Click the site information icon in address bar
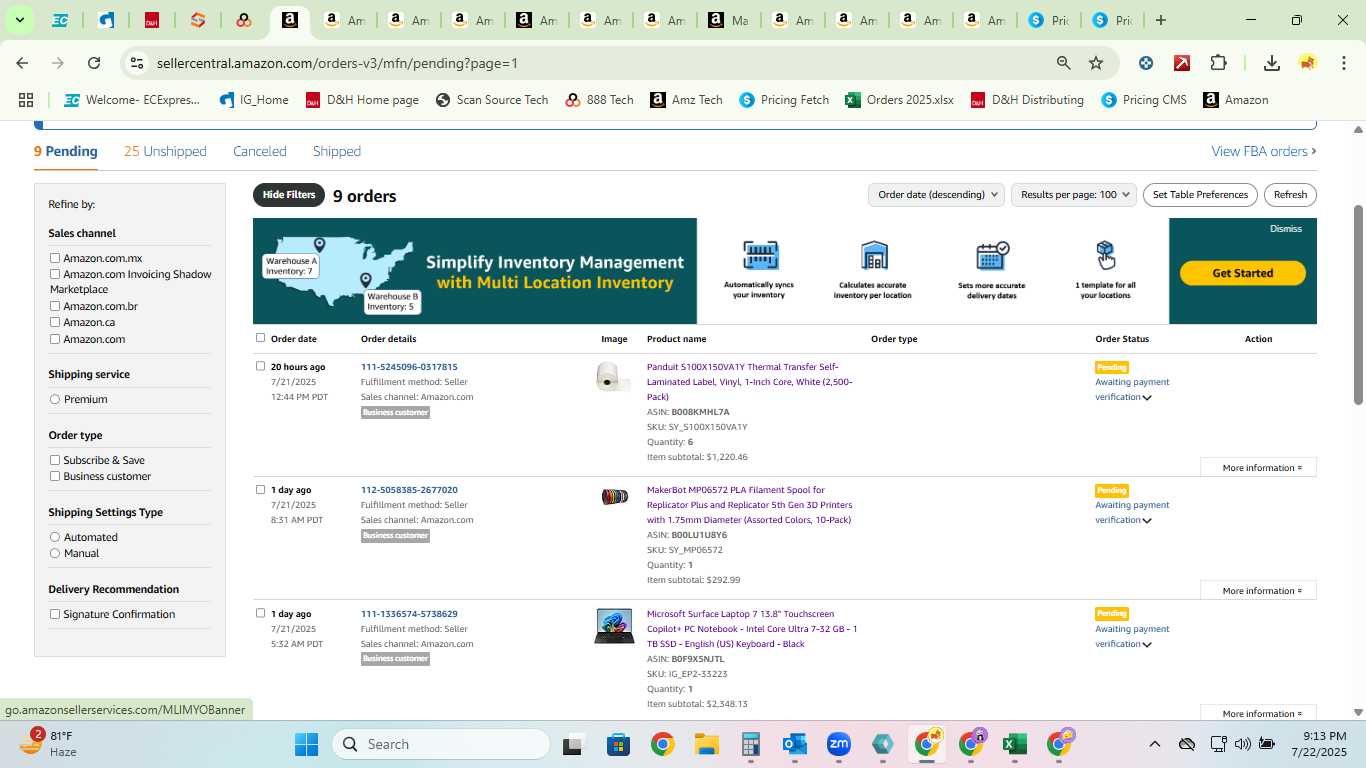The width and height of the screenshot is (1366, 768). coord(136,63)
